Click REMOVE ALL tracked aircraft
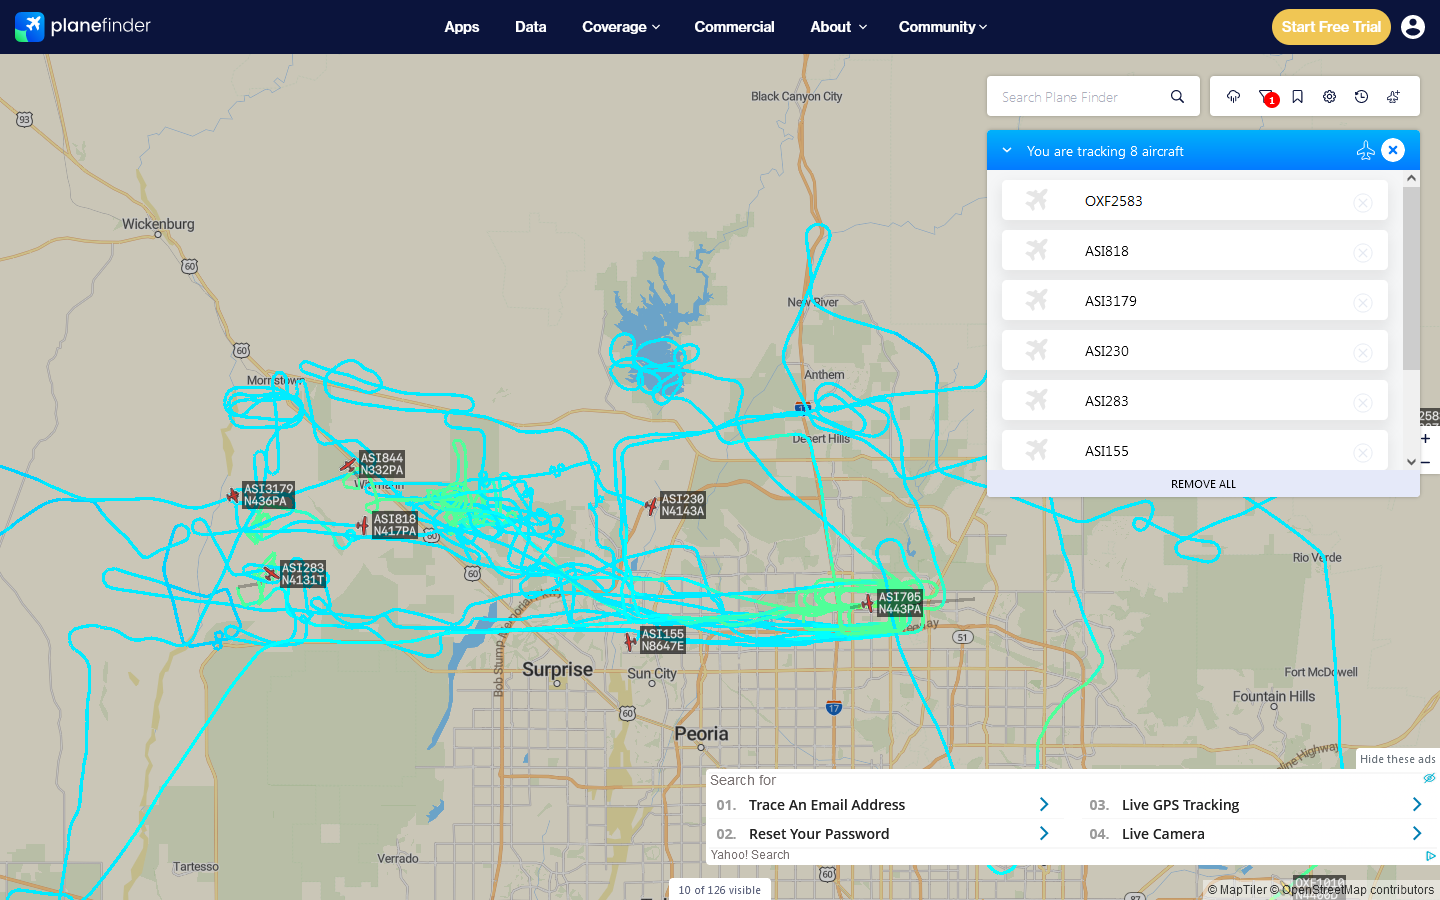Screen dimensions: 1440x900 1203,484
